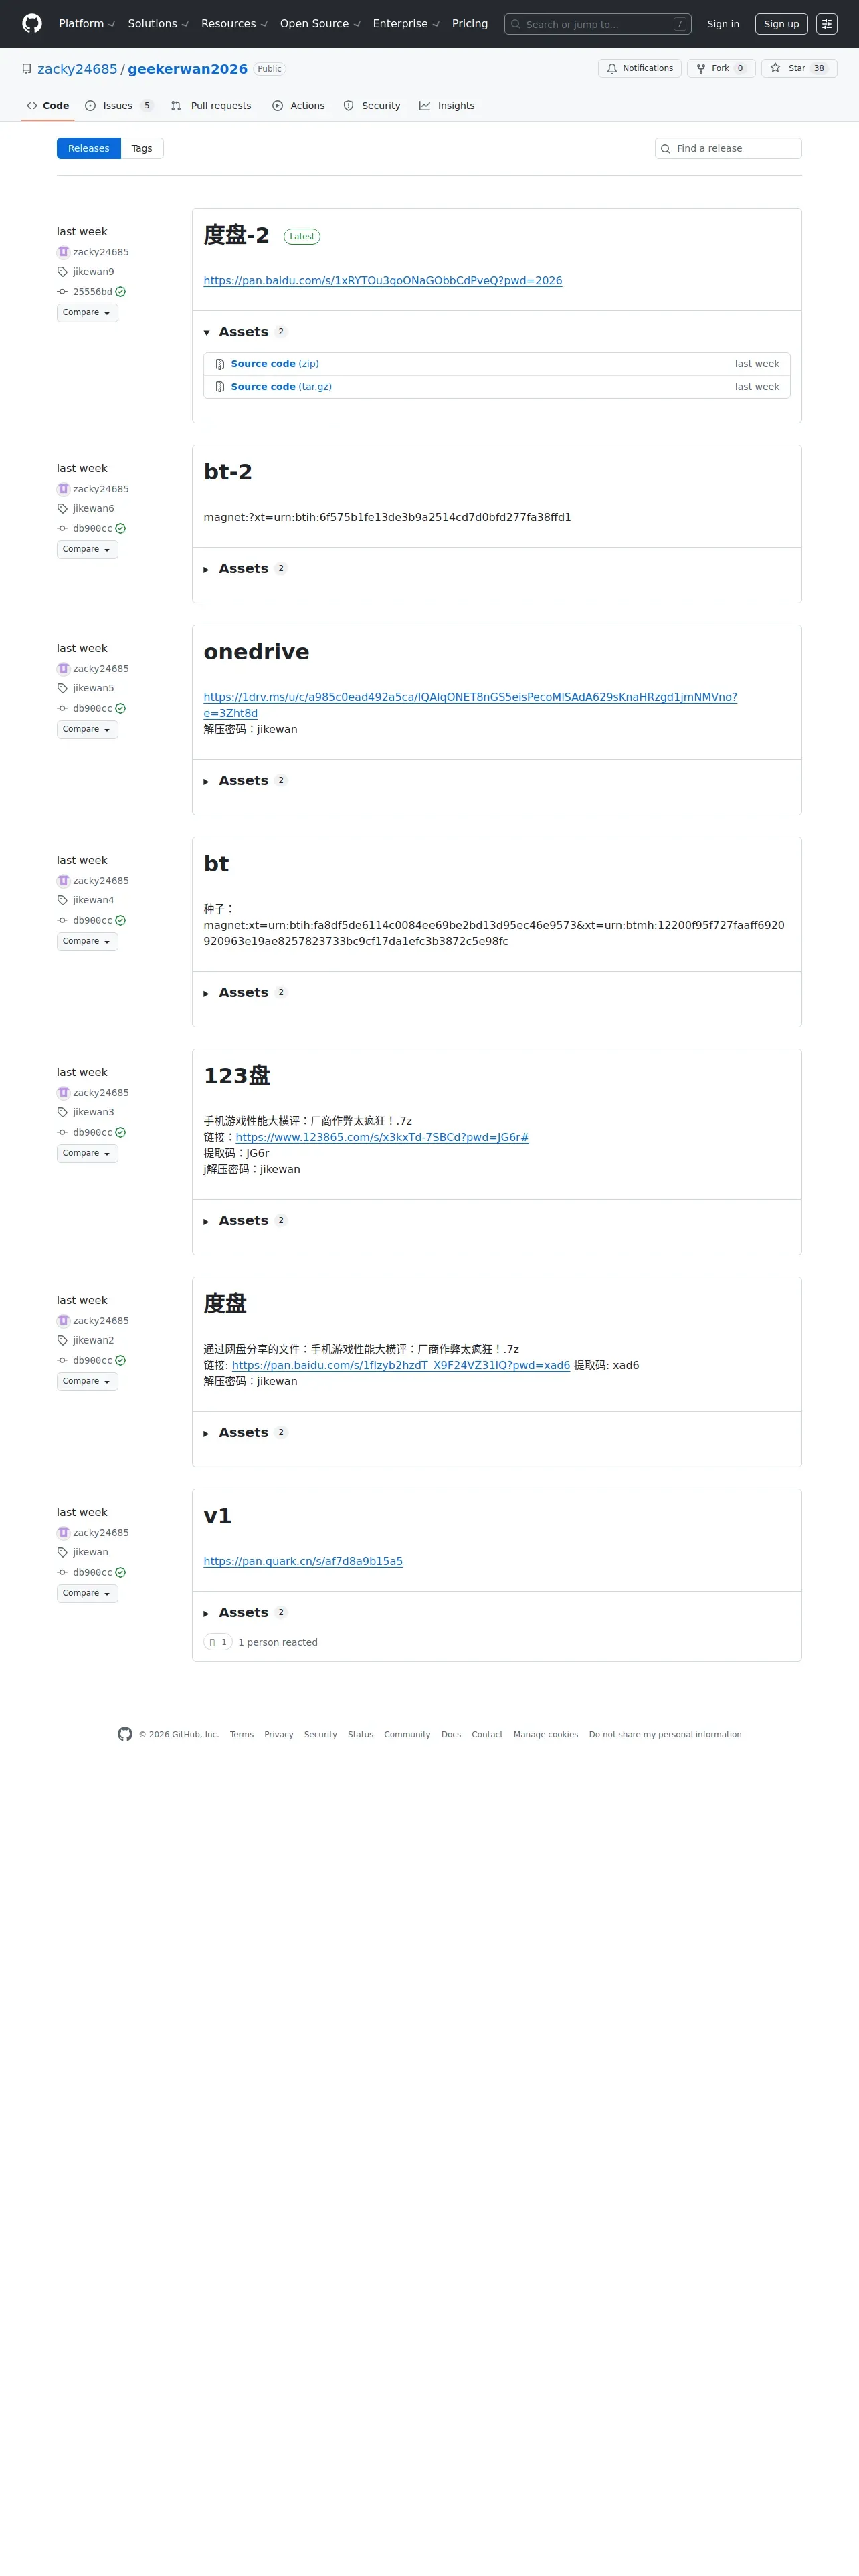Open the pan.baidu.com link in 度盘-2
The image size is (859, 2576).
coord(383,281)
